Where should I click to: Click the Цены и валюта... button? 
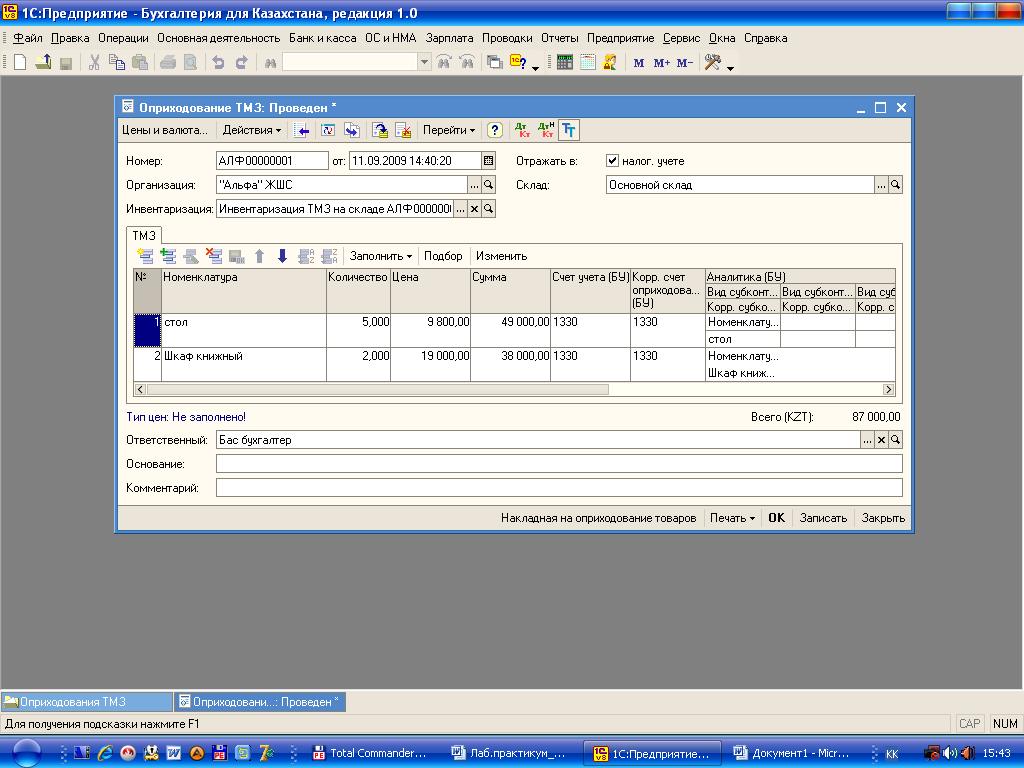coord(165,131)
